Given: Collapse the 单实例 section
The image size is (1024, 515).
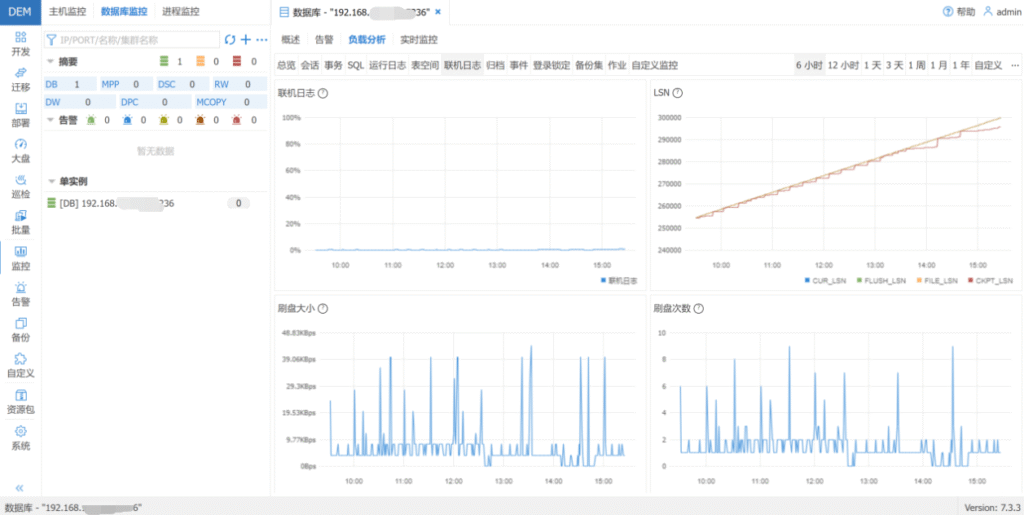Looking at the screenshot, I should click(x=52, y=182).
